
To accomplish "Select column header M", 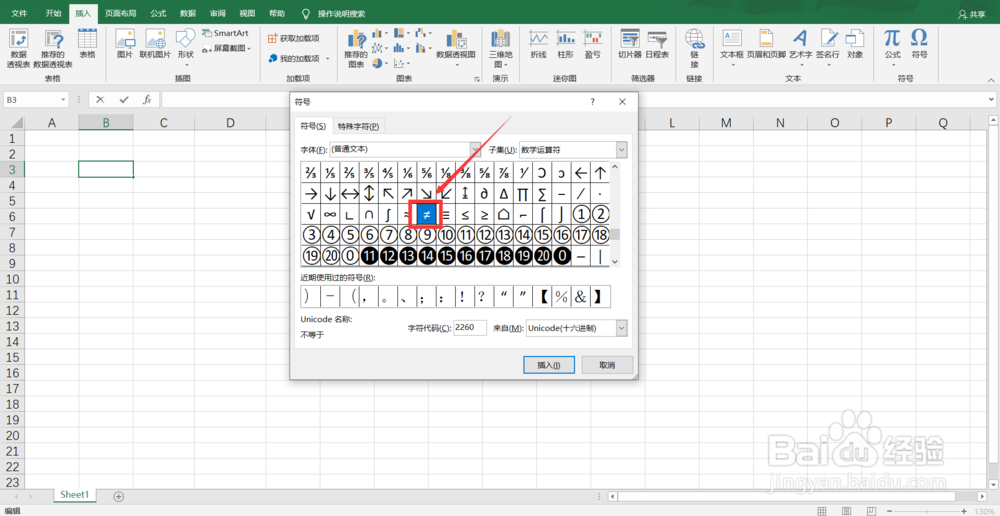I will (x=726, y=123).
